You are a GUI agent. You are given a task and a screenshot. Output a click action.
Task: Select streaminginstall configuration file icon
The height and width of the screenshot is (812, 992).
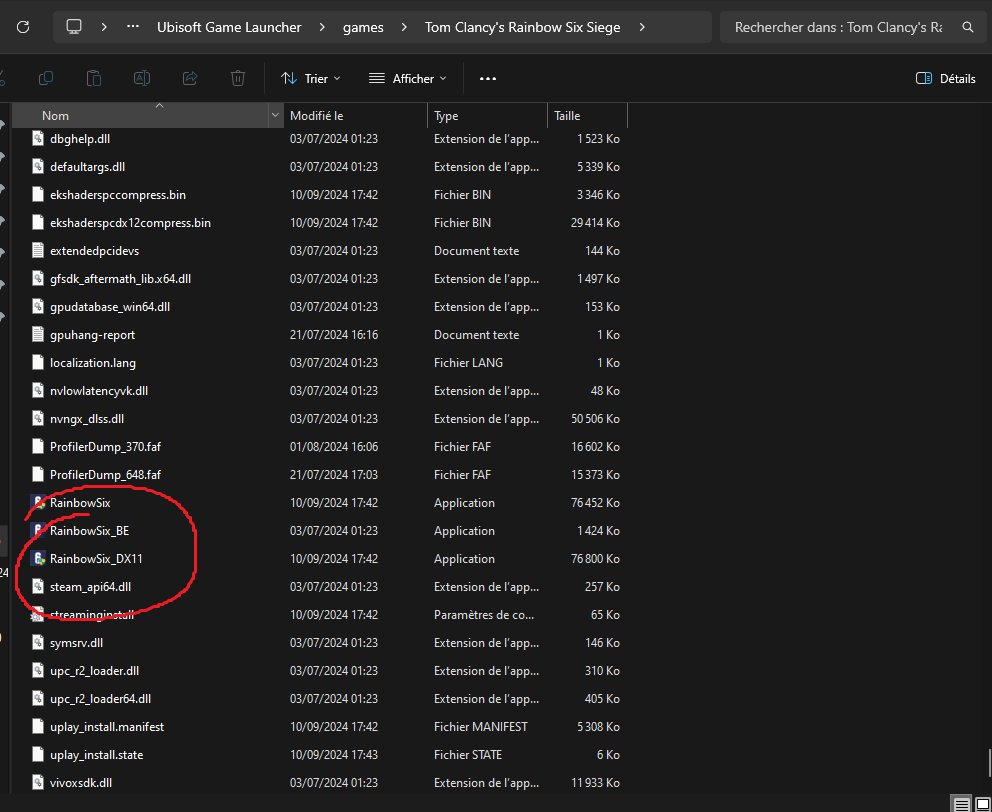coord(38,615)
